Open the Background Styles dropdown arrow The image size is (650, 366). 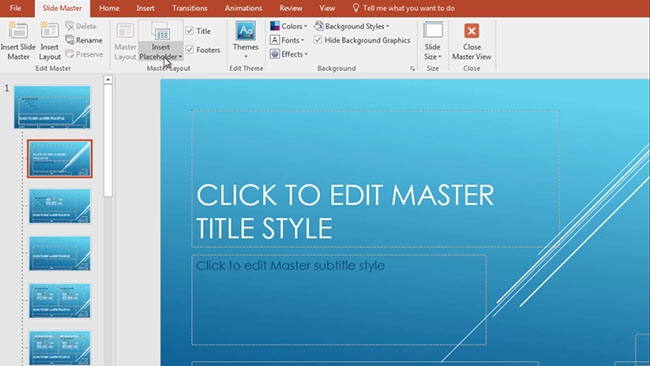pos(388,27)
